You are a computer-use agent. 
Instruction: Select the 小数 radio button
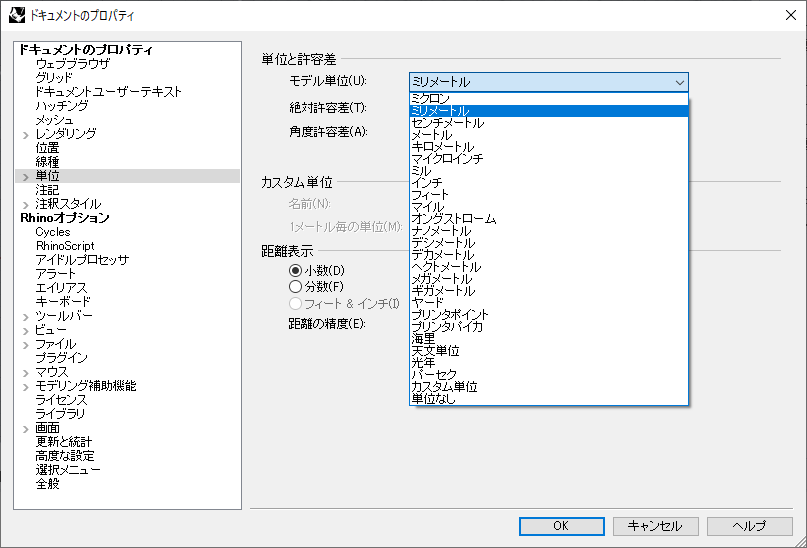[x=295, y=271]
